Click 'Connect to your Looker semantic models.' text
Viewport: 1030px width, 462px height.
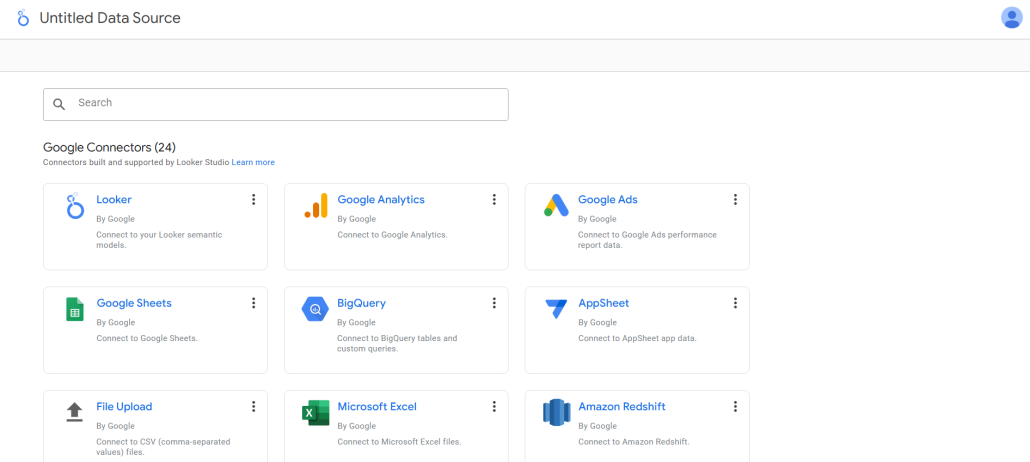tap(160, 240)
